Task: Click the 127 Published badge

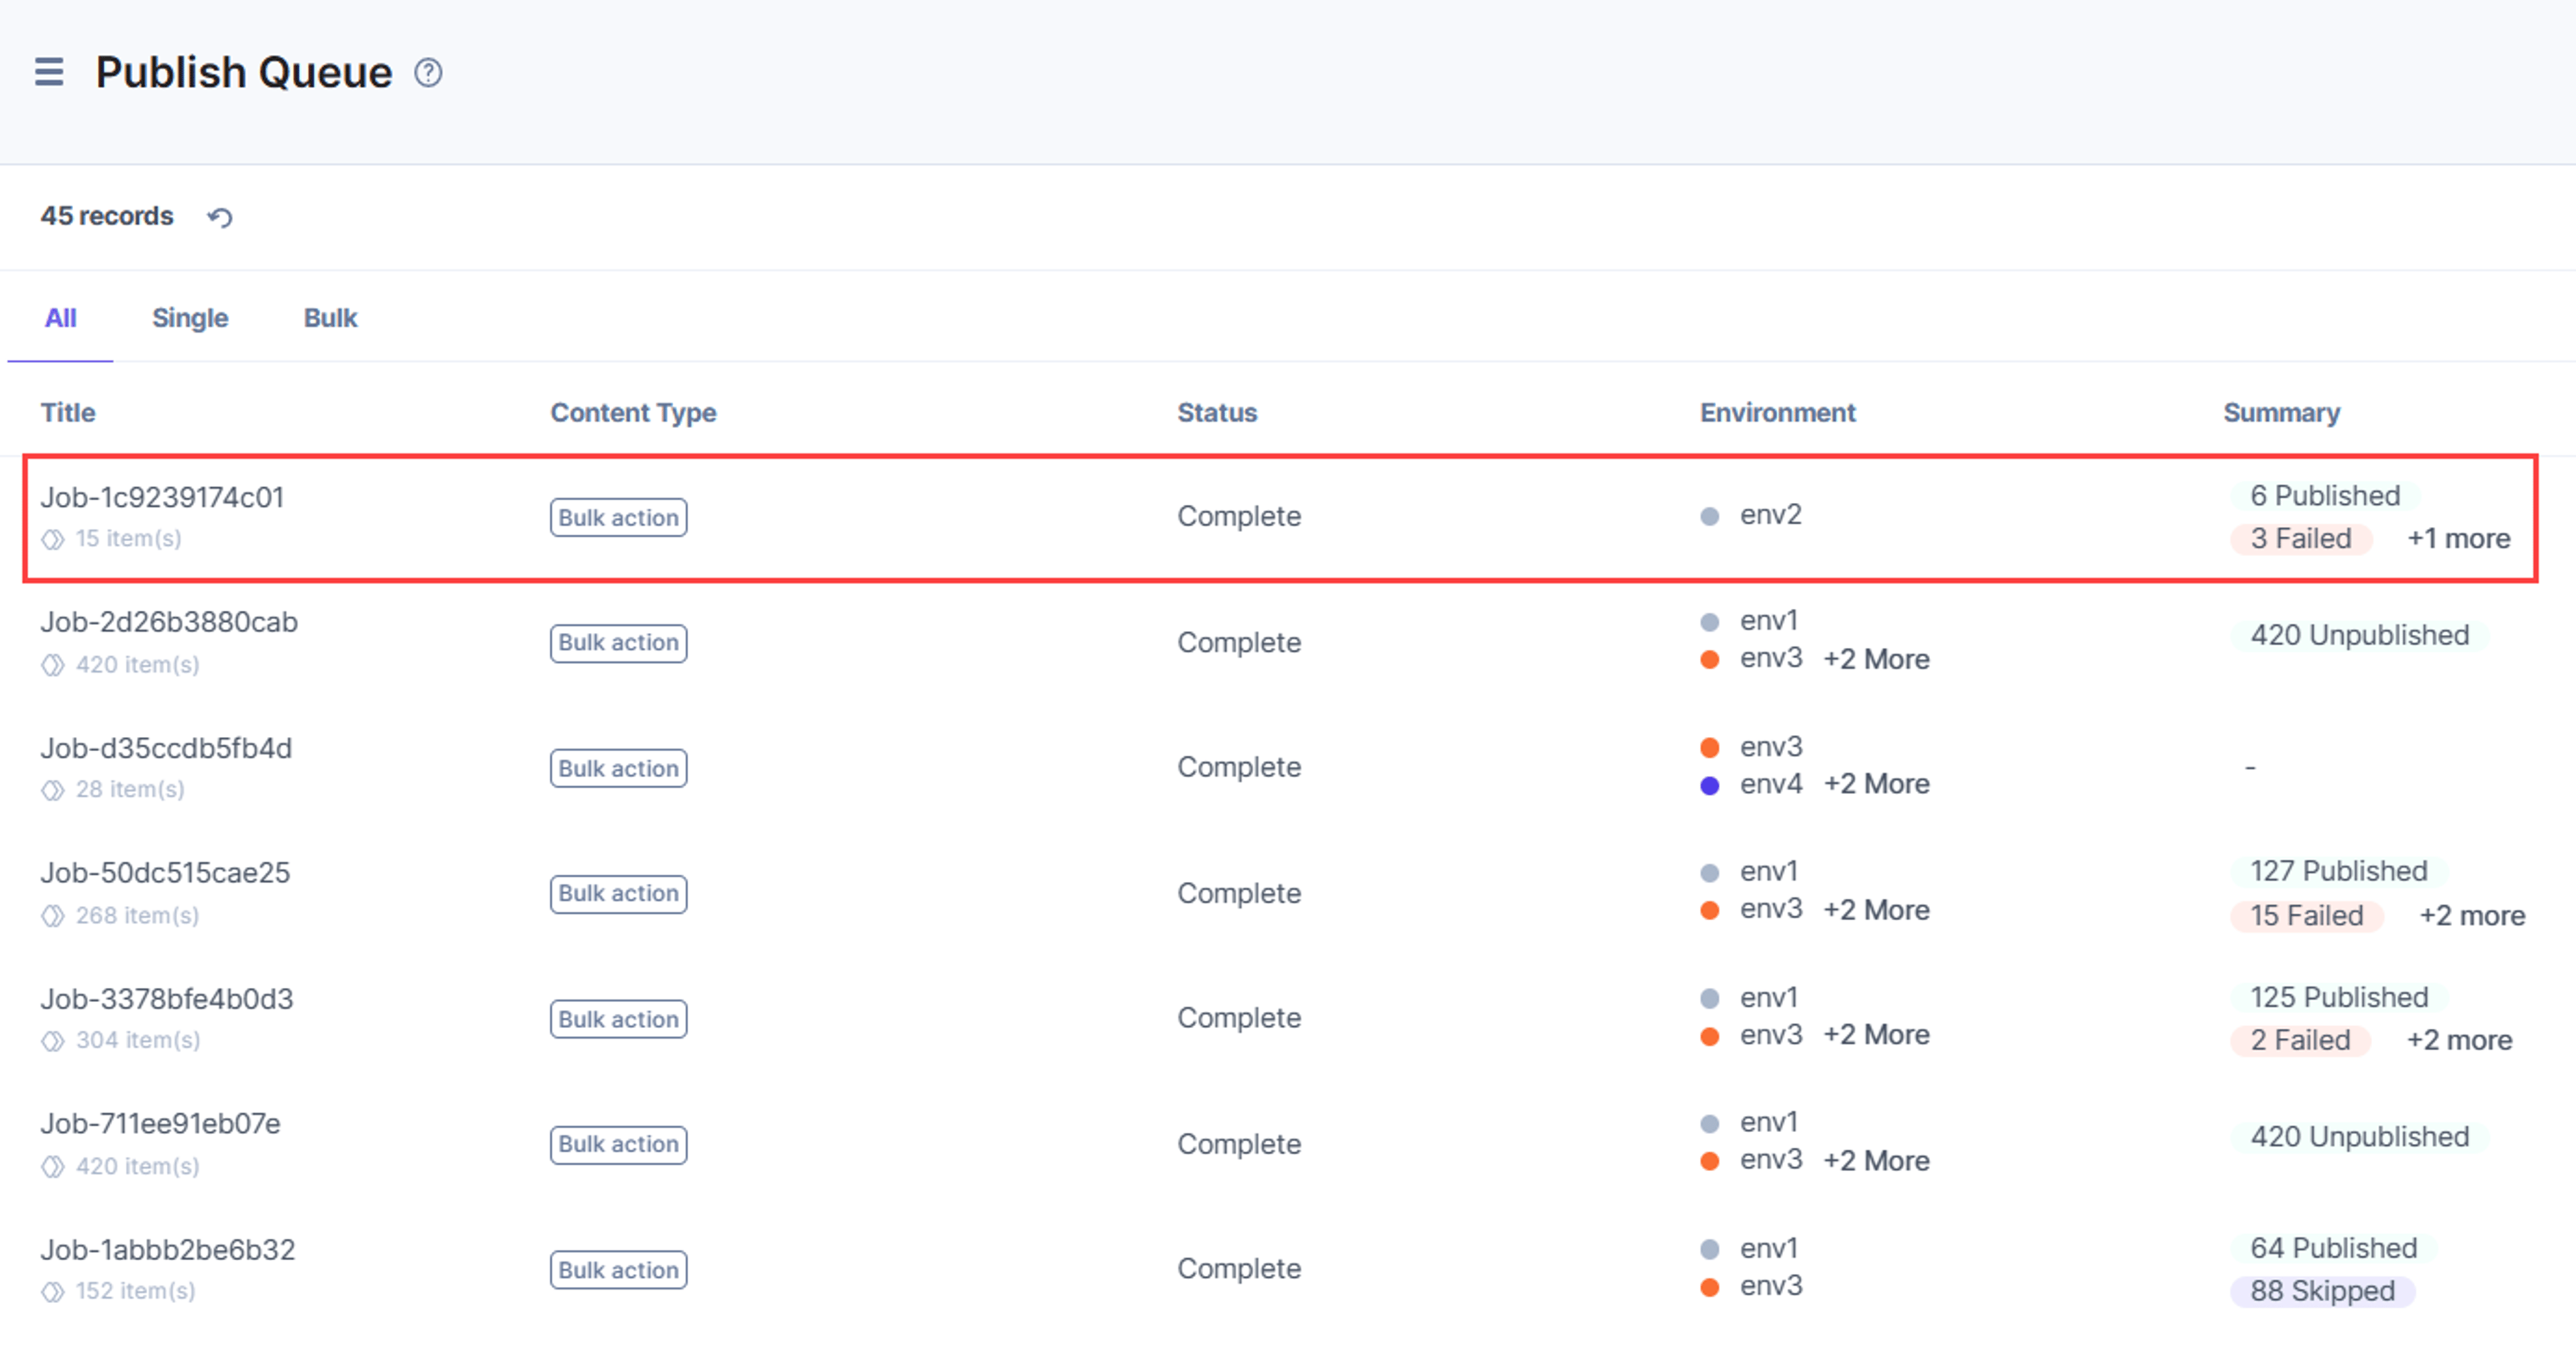Action: pyautogui.click(x=2339, y=872)
